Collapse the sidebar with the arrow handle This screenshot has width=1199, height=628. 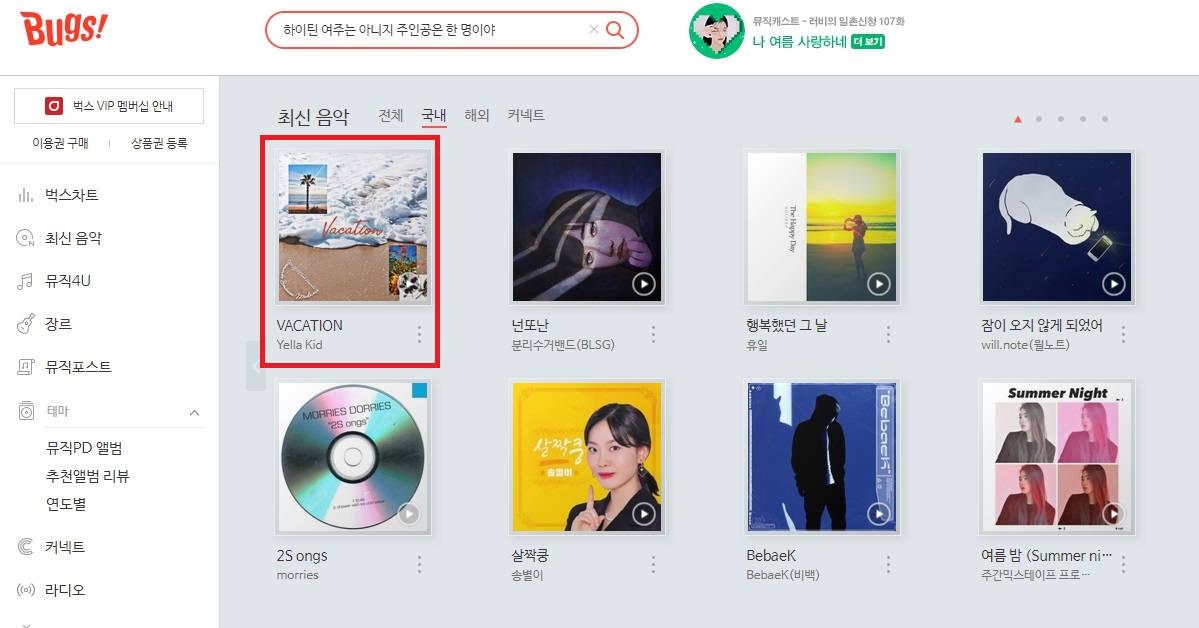click(255, 366)
